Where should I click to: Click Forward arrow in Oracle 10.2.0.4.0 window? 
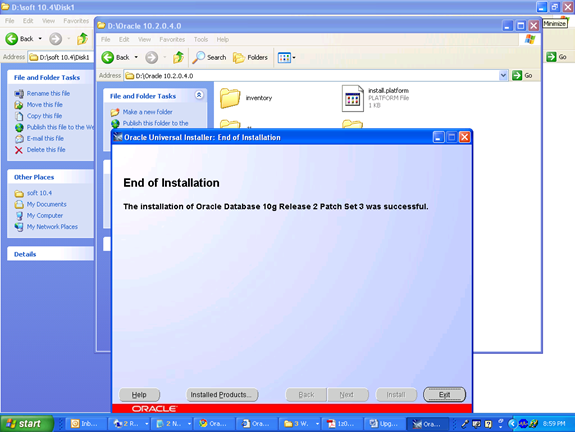tap(151, 57)
